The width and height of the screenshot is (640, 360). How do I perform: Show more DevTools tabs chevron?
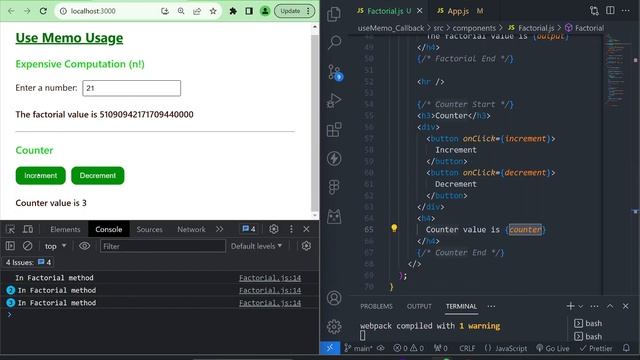220,229
